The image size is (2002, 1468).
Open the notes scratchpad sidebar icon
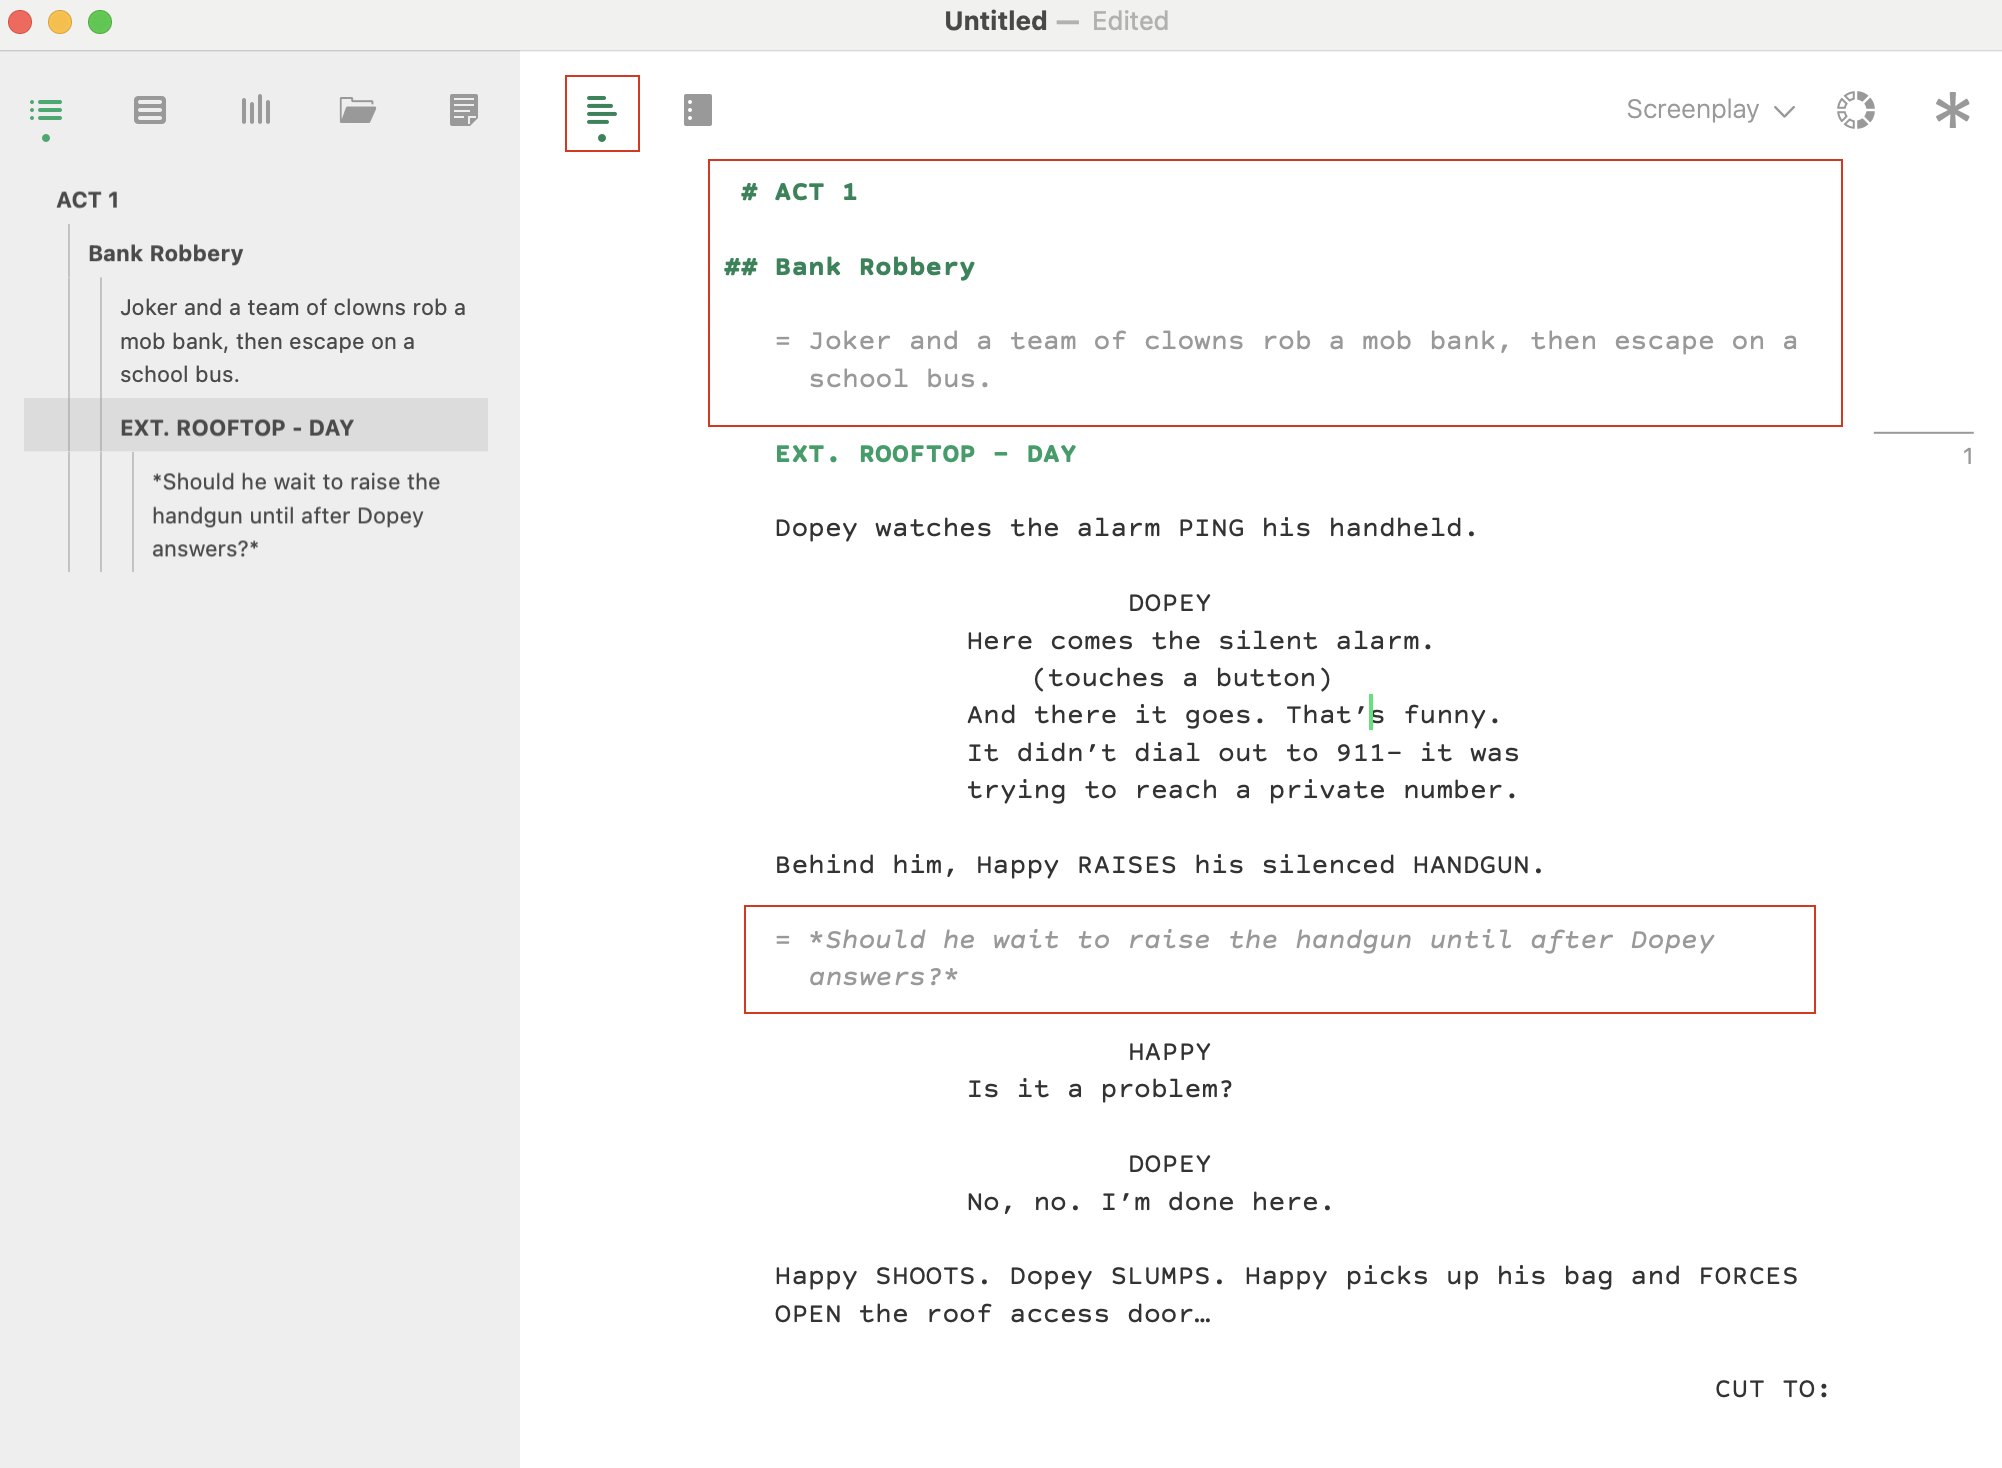pyautogui.click(x=463, y=110)
